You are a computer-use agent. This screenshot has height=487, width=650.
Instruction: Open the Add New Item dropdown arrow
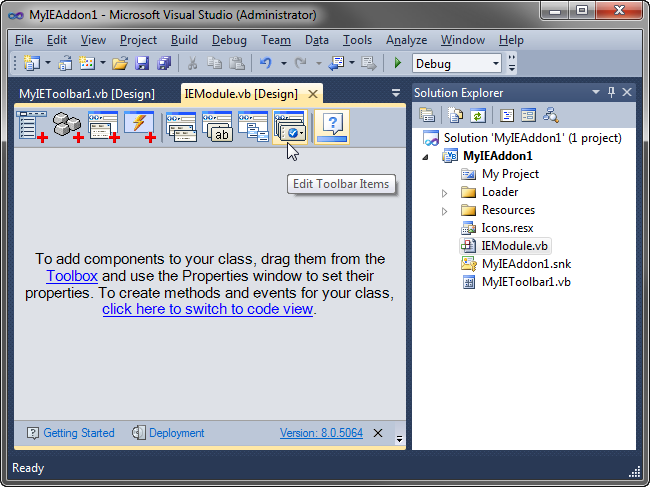click(x=103, y=63)
